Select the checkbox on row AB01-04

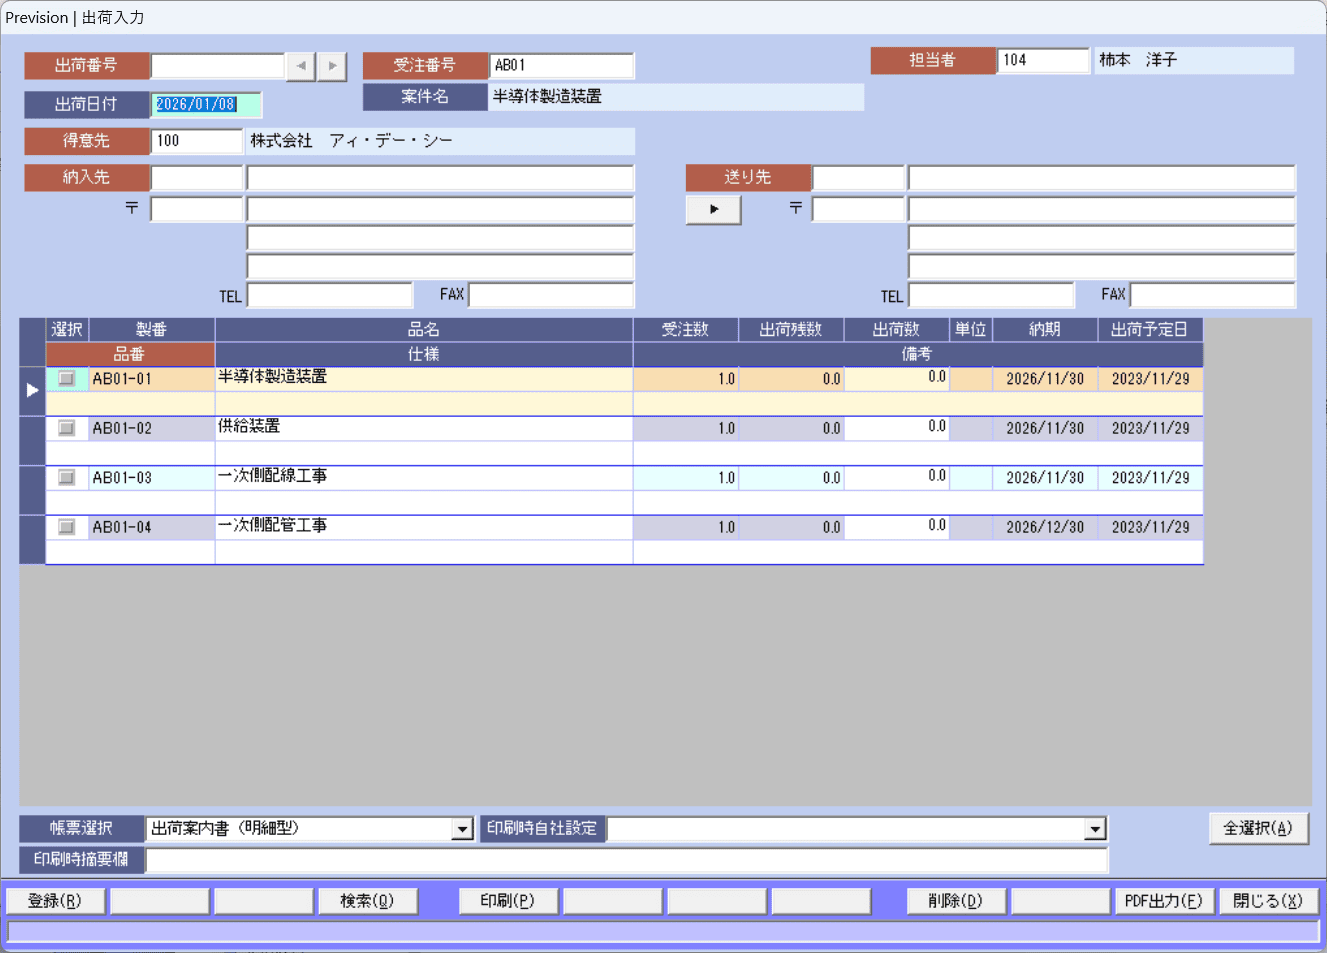tap(67, 527)
